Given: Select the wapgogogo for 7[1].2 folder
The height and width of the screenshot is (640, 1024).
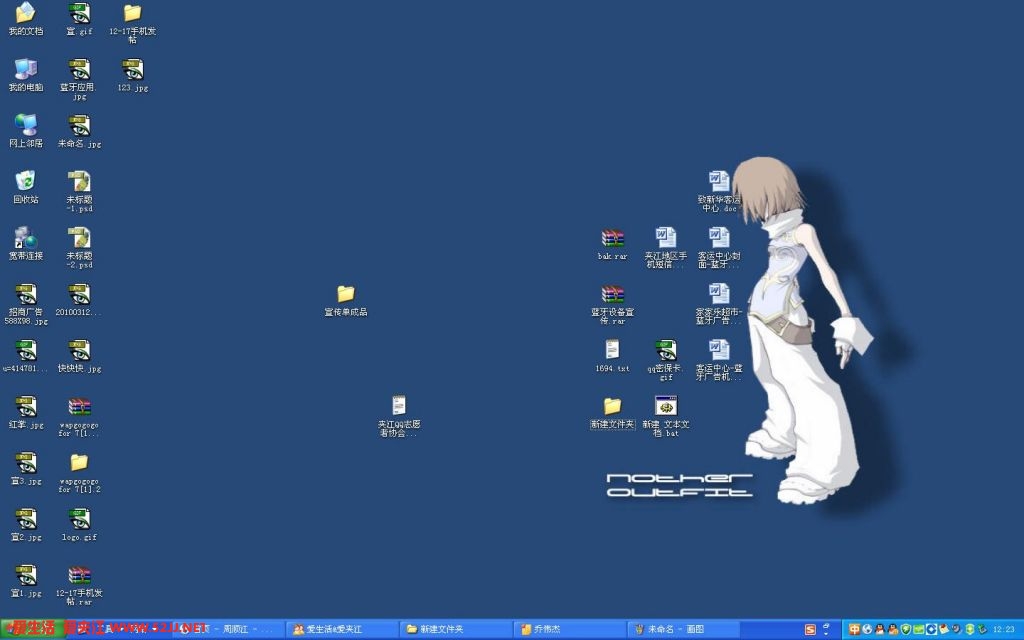Looking at the screenshot, I should pyautogui.click(x=79, y=473).
